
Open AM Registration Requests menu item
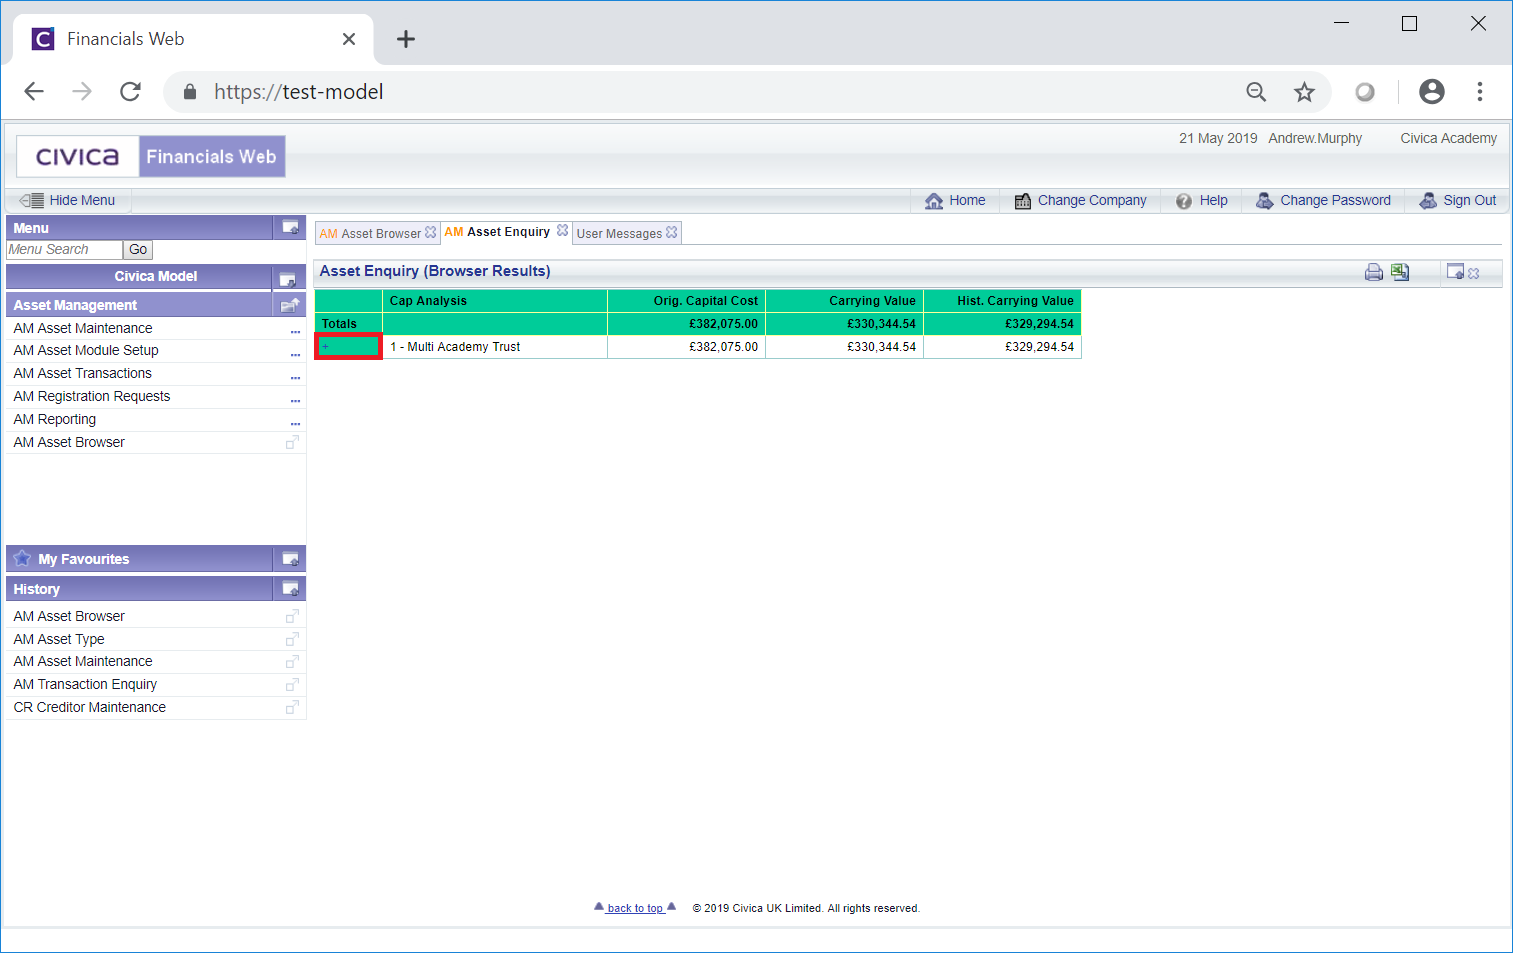pos(92,396)
